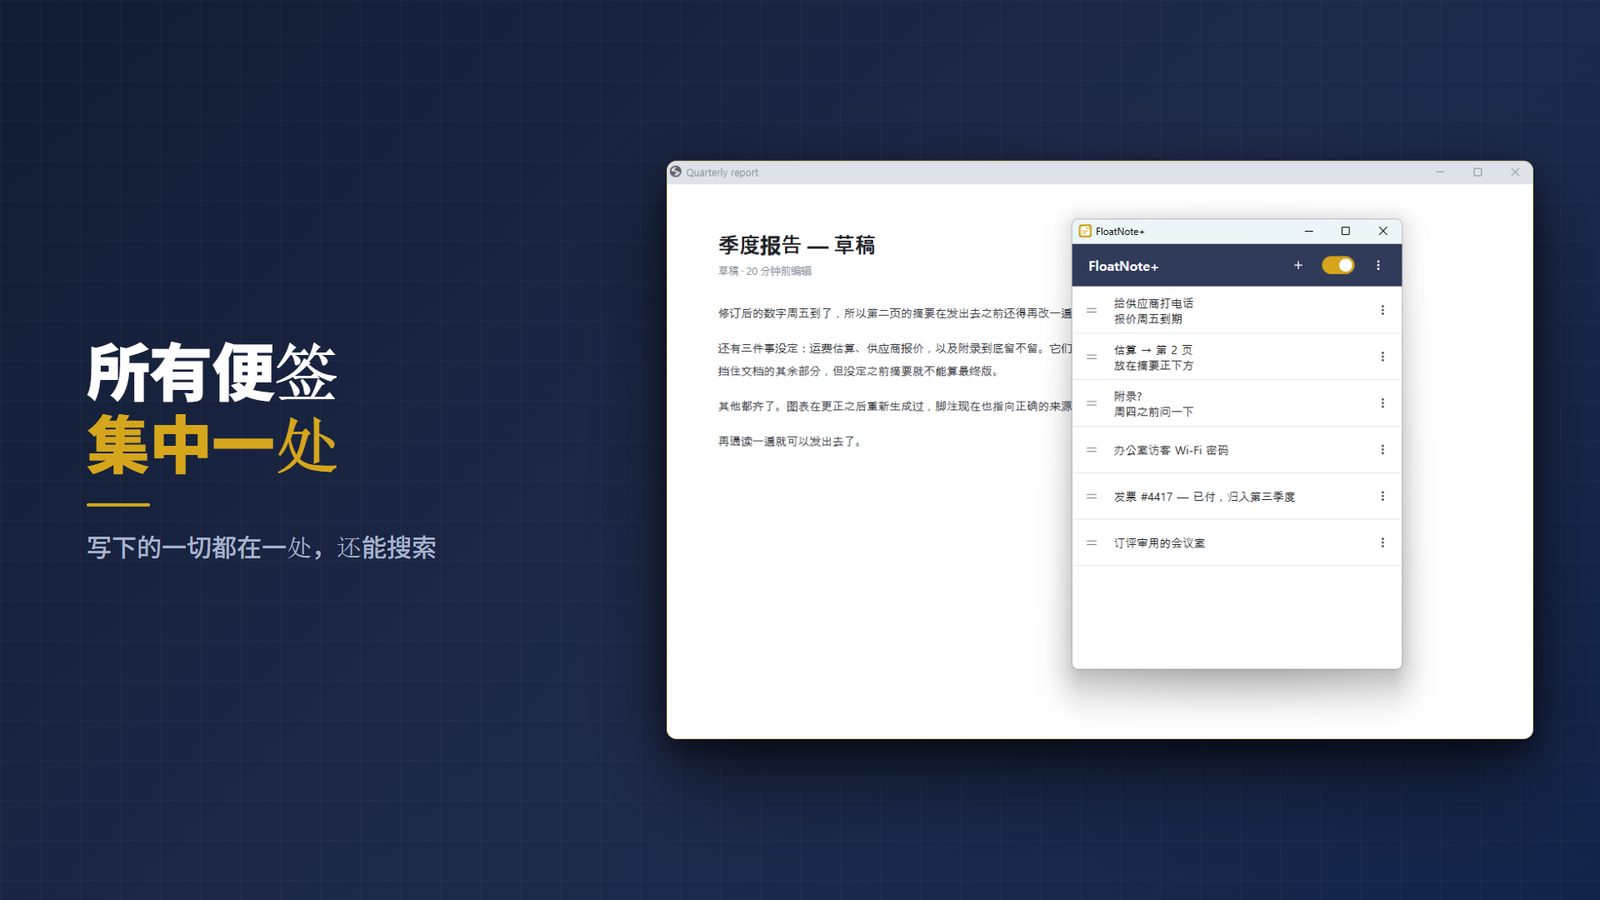Click the drag handle of 附录? note
This screenshot has width=1600, height=900.
click(x=1092, y=403)
